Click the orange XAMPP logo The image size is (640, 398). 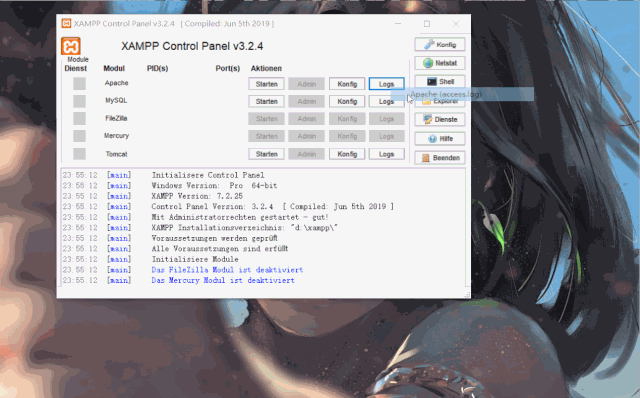coord(71,46)
